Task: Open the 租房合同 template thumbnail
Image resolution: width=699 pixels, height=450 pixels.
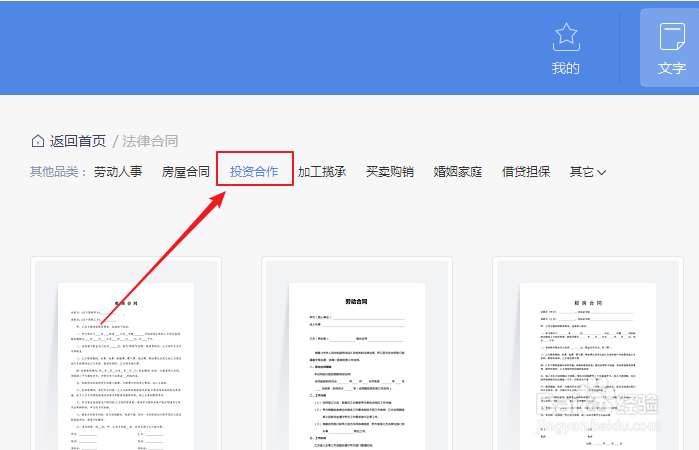Action: pyautogui.click(x=588, y=354)
